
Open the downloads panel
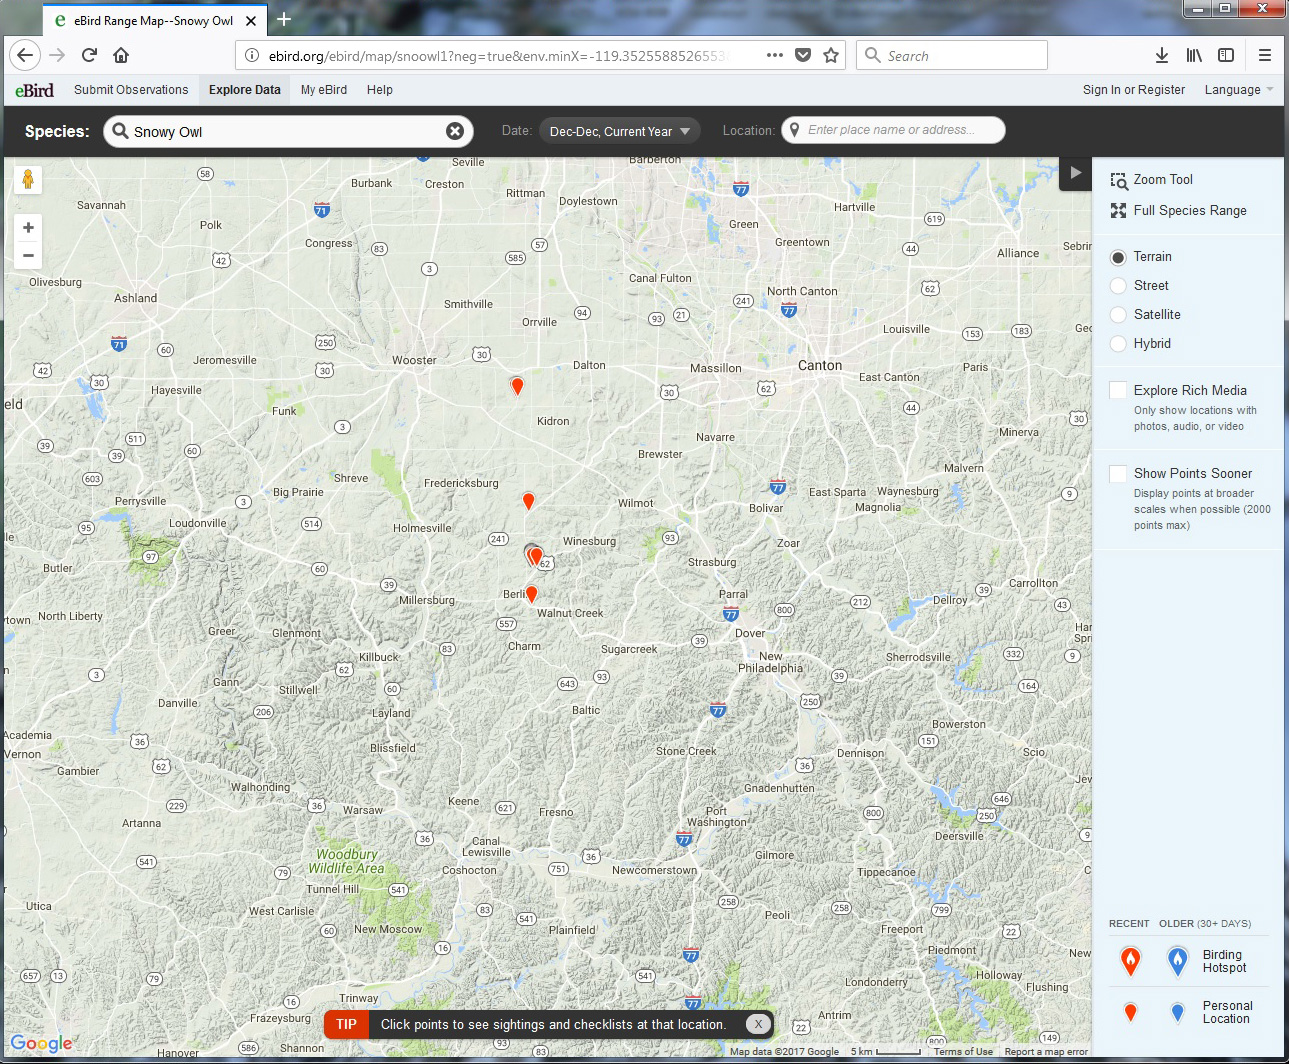[1161, 55]
